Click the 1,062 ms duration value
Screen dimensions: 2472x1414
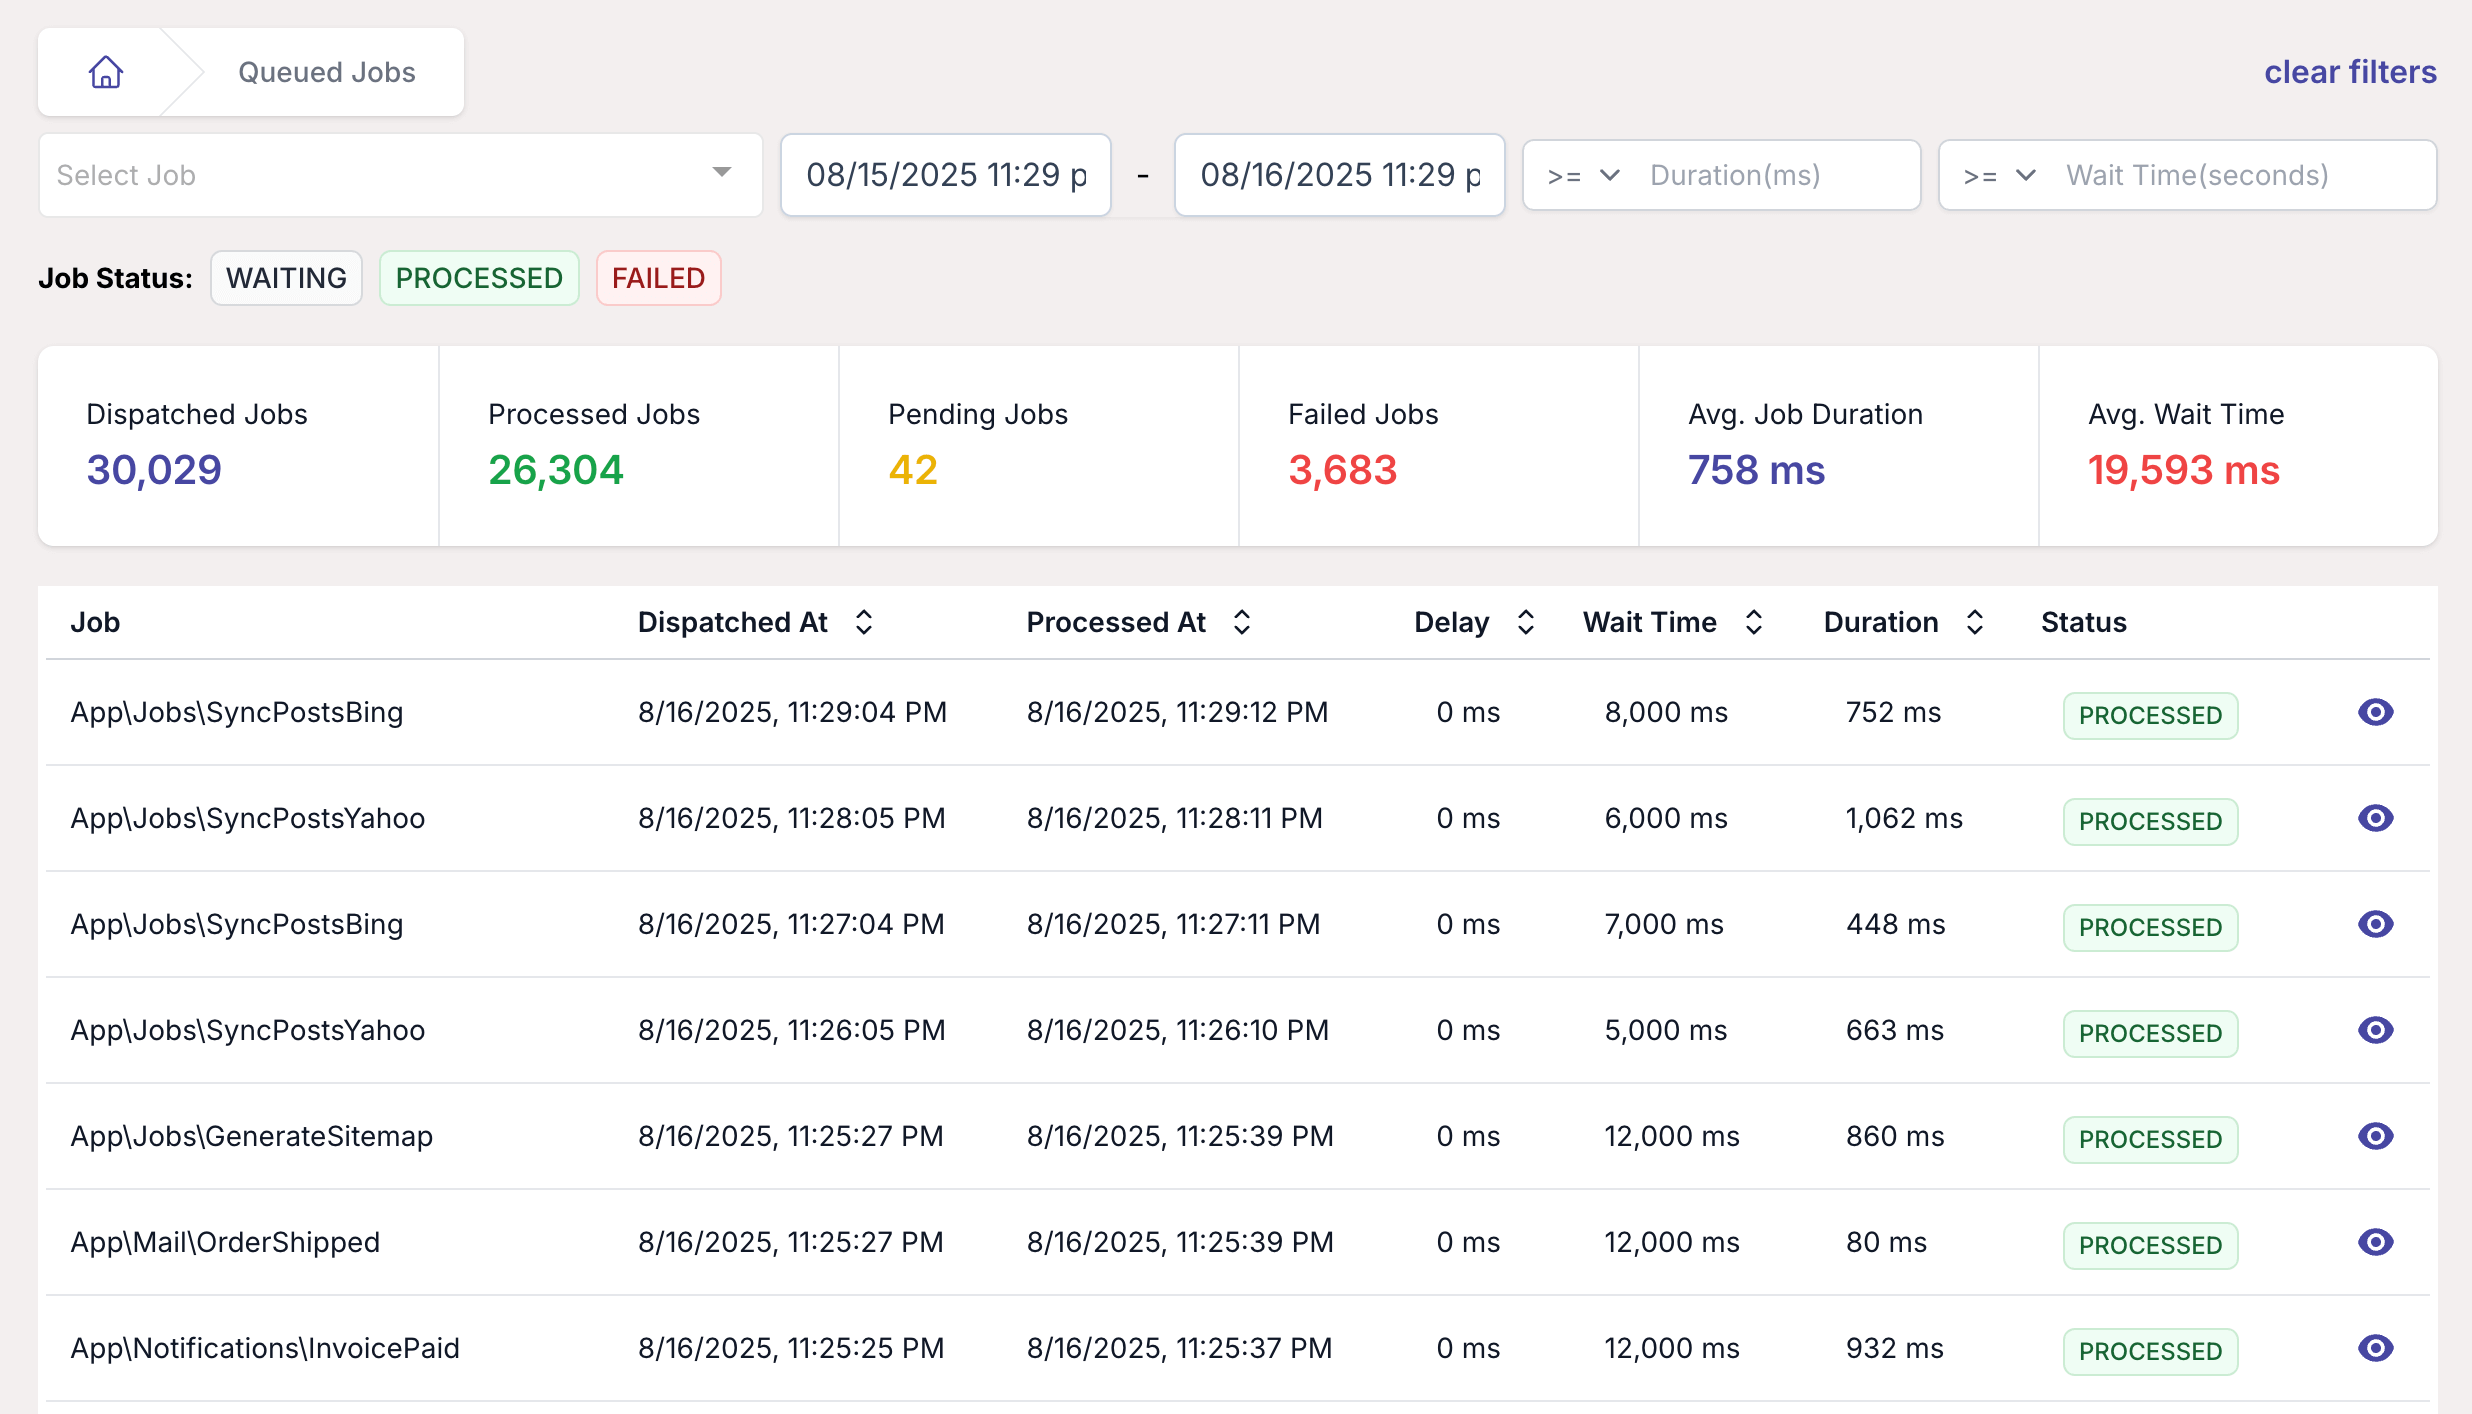point(1904,818)
